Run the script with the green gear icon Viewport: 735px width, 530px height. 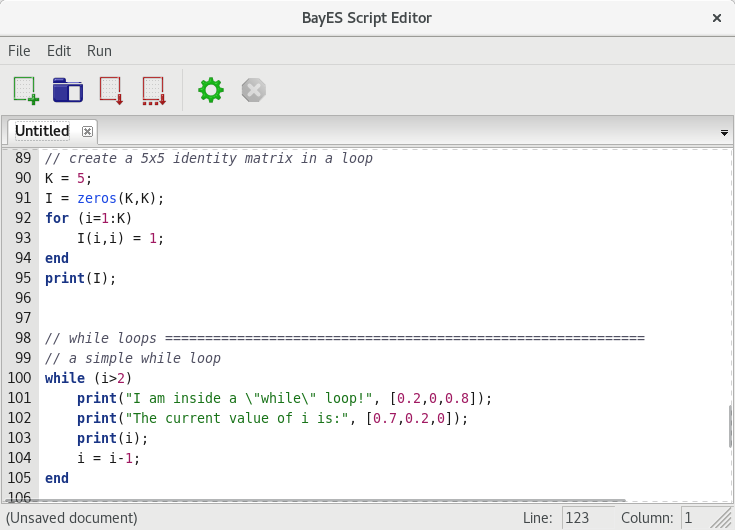[x=211, y=90]
